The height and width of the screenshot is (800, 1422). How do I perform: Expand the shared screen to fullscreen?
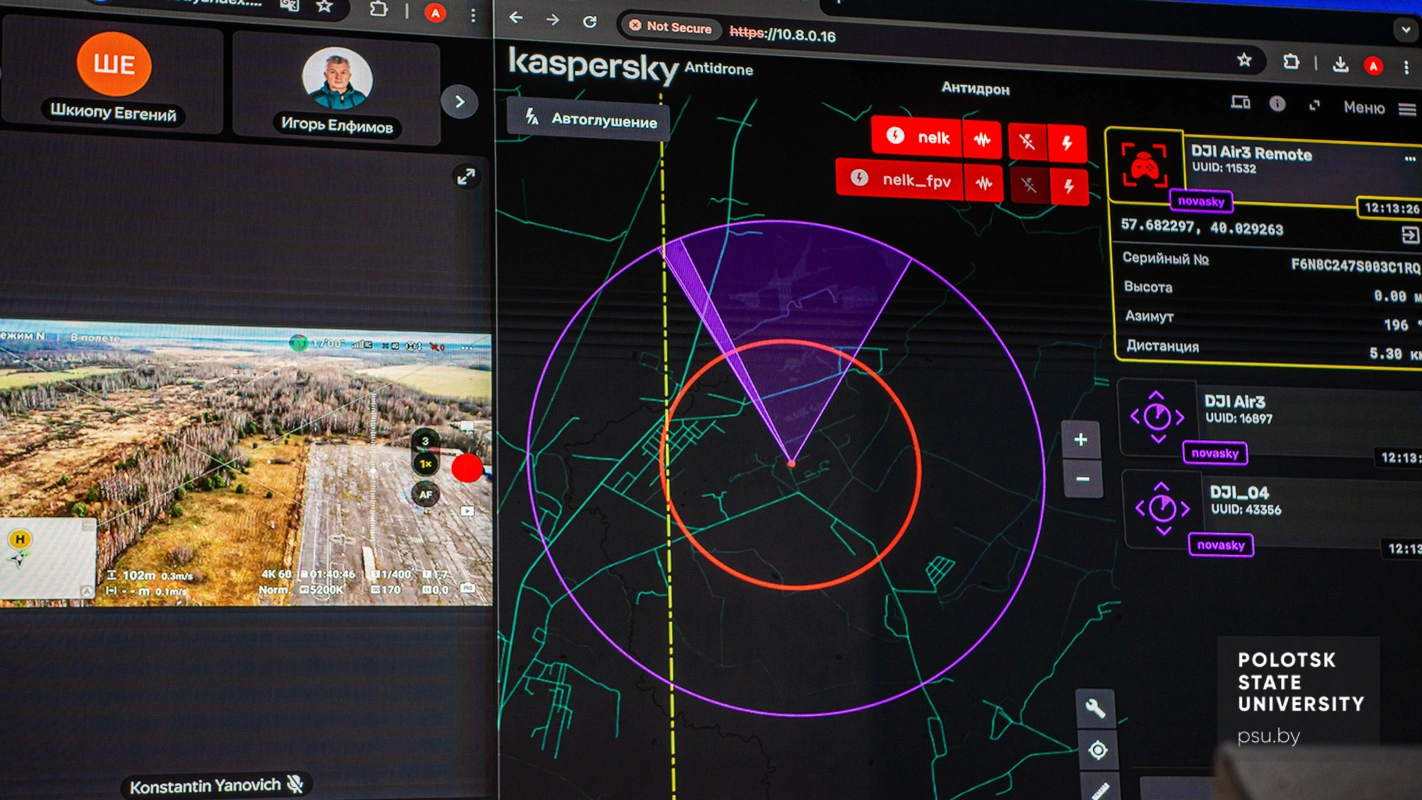[466, 177]
